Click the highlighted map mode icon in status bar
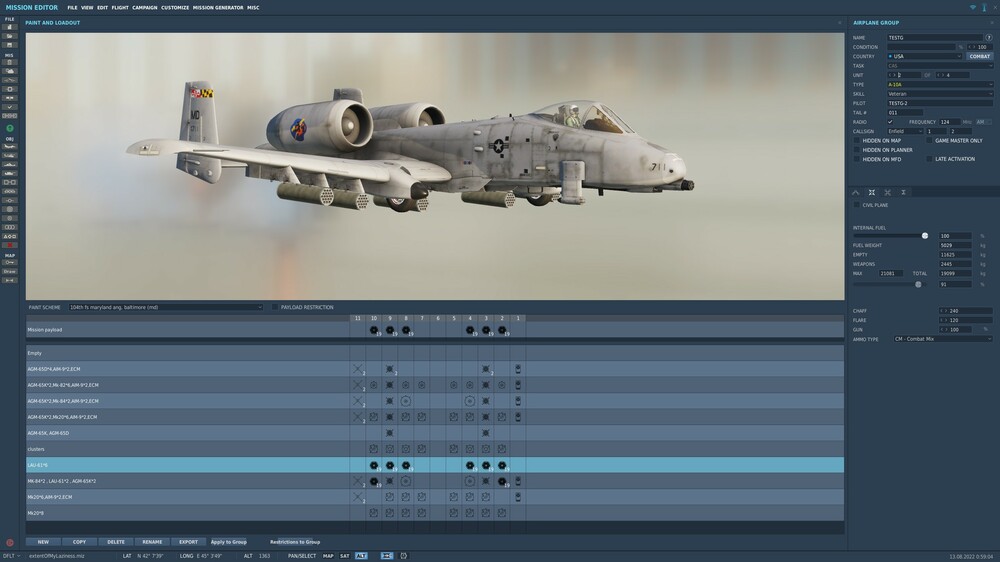 tap(387, 556)
